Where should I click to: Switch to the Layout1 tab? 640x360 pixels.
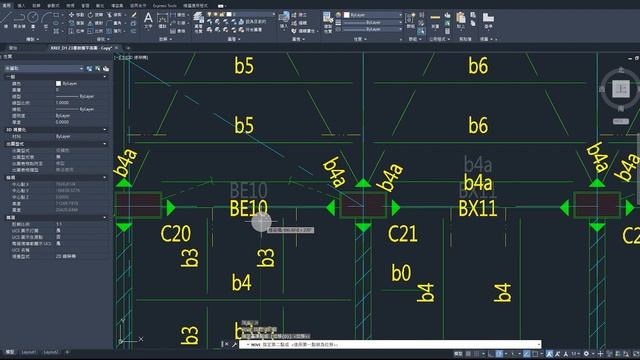[29, 352]
